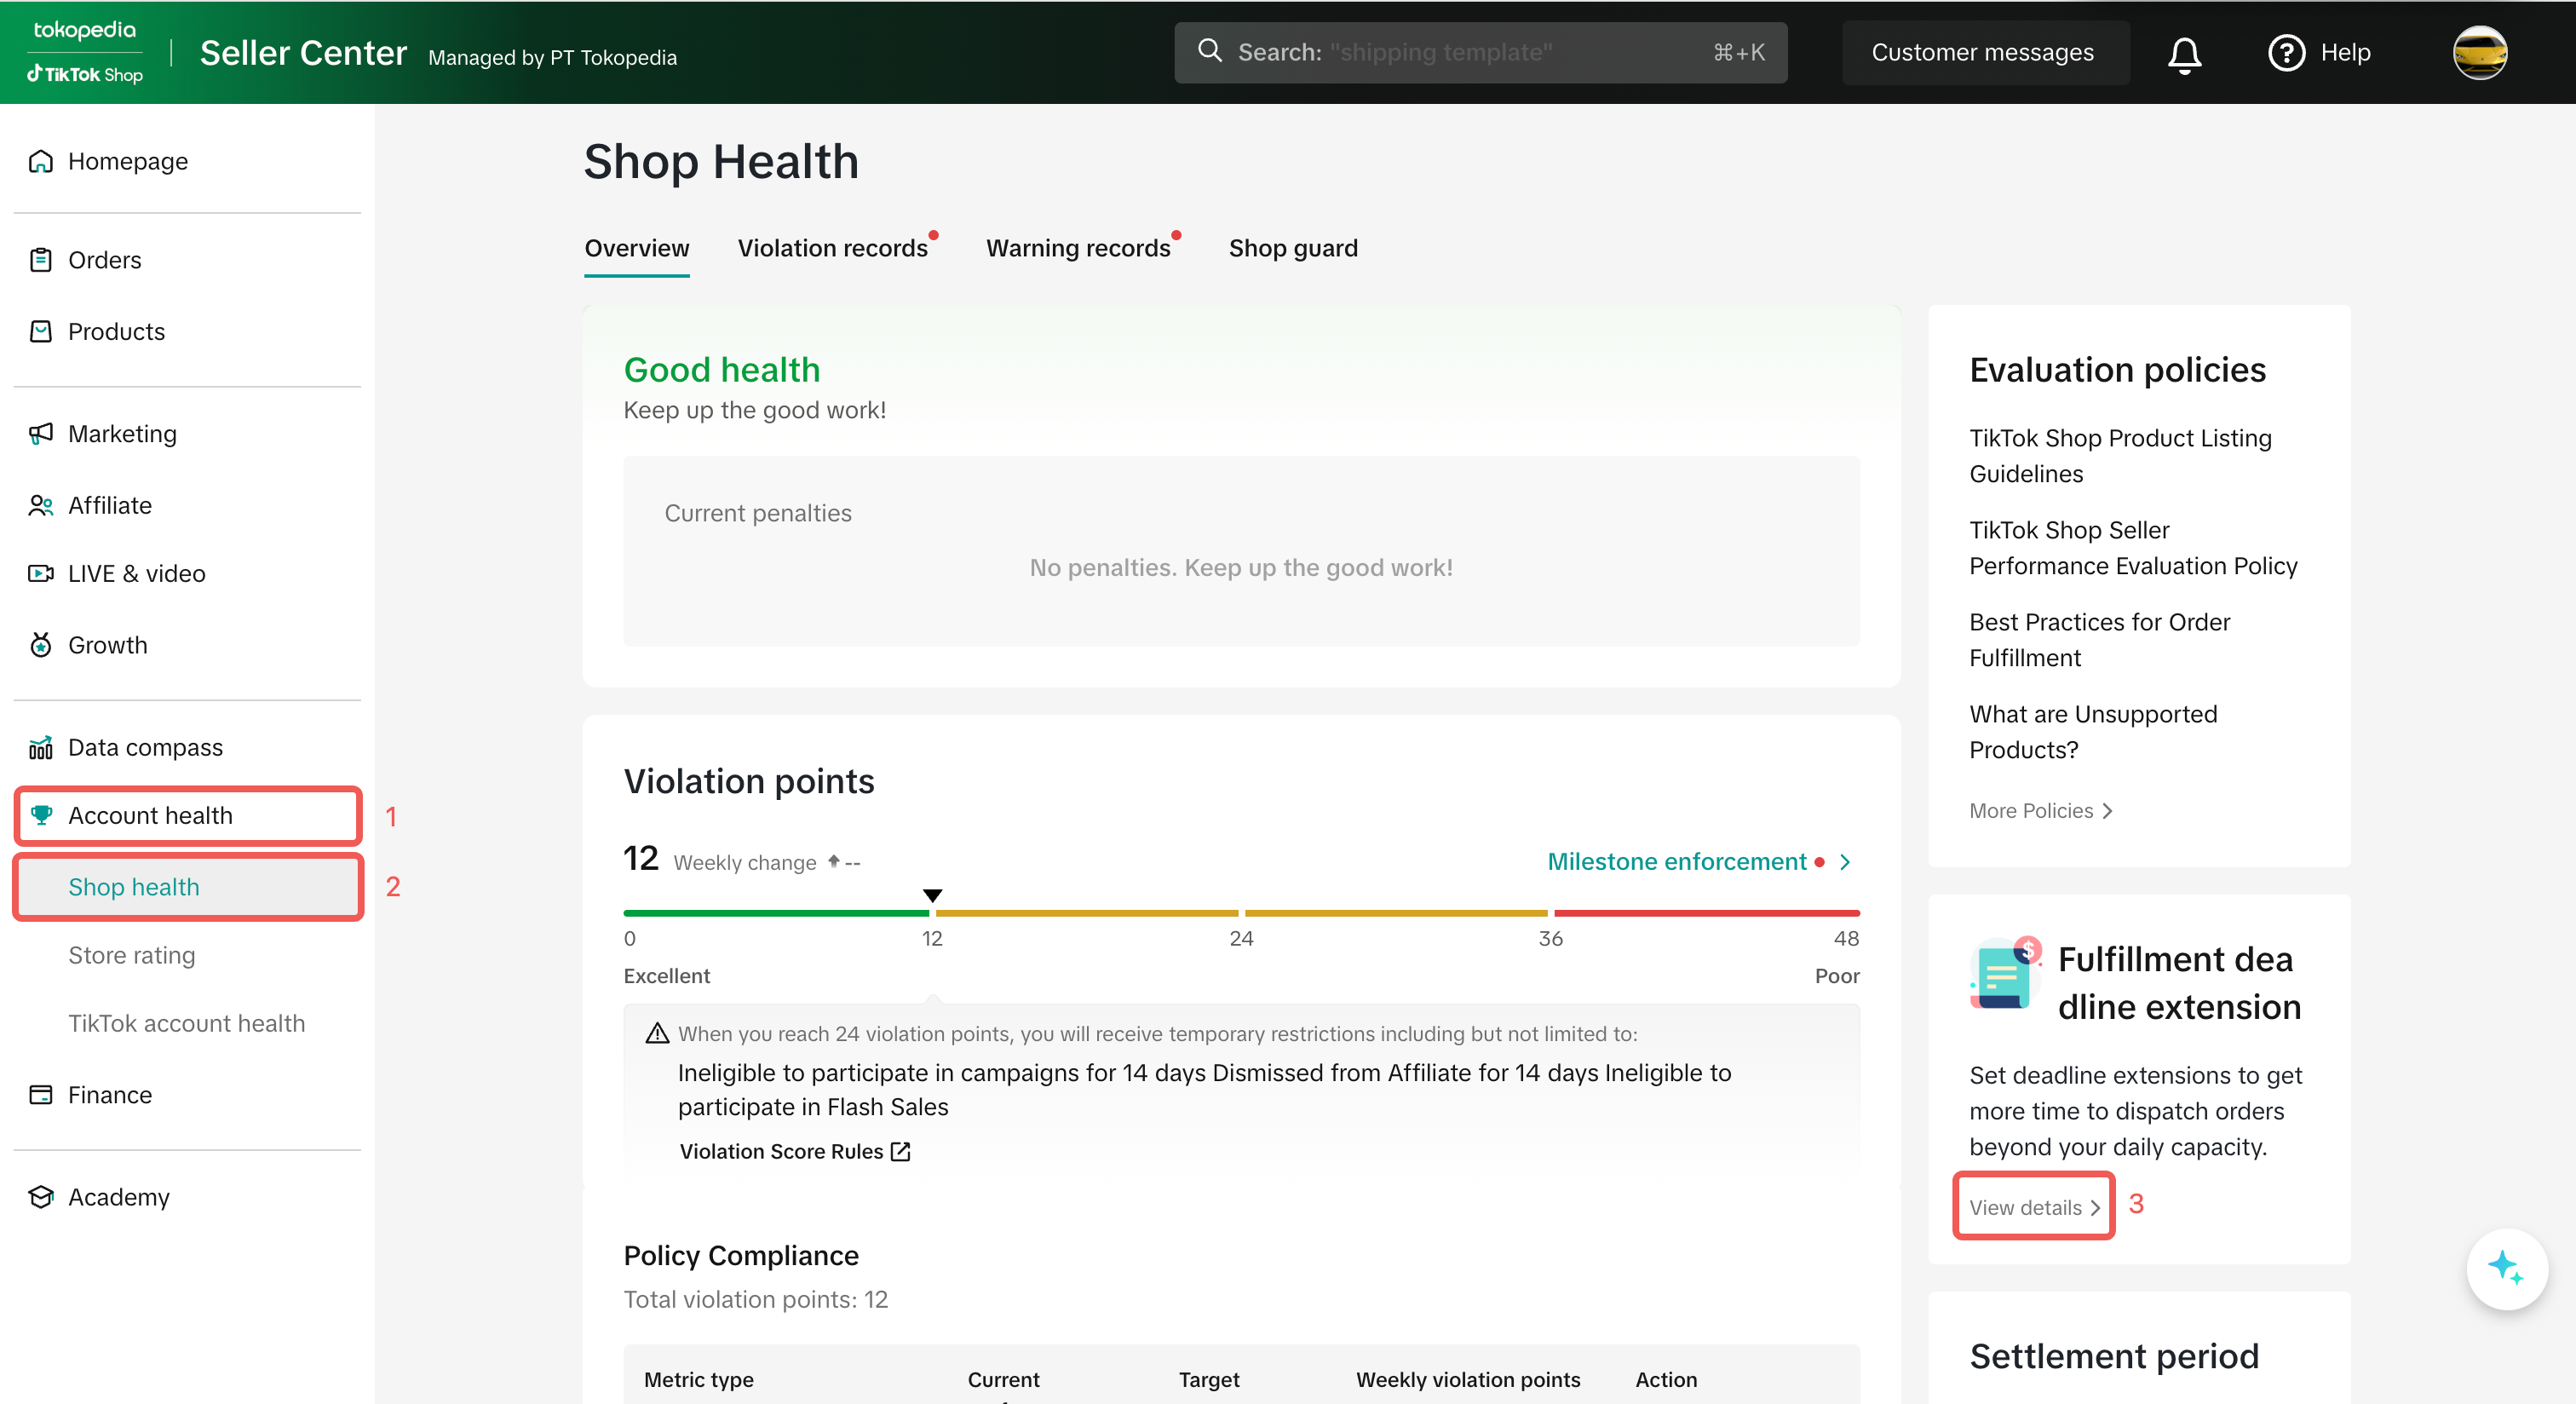
Task: Click the Orders clipboard icon in sidebar
Action: (41, 260)
